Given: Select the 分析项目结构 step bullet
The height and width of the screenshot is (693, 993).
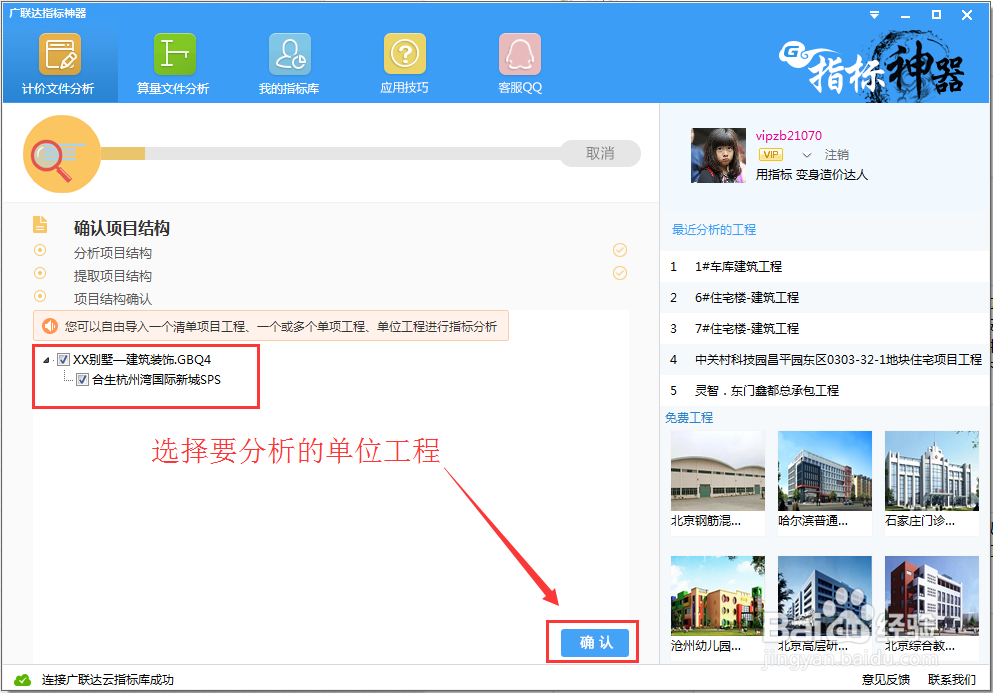Looking at the screenshot, I should pos(40,250).
